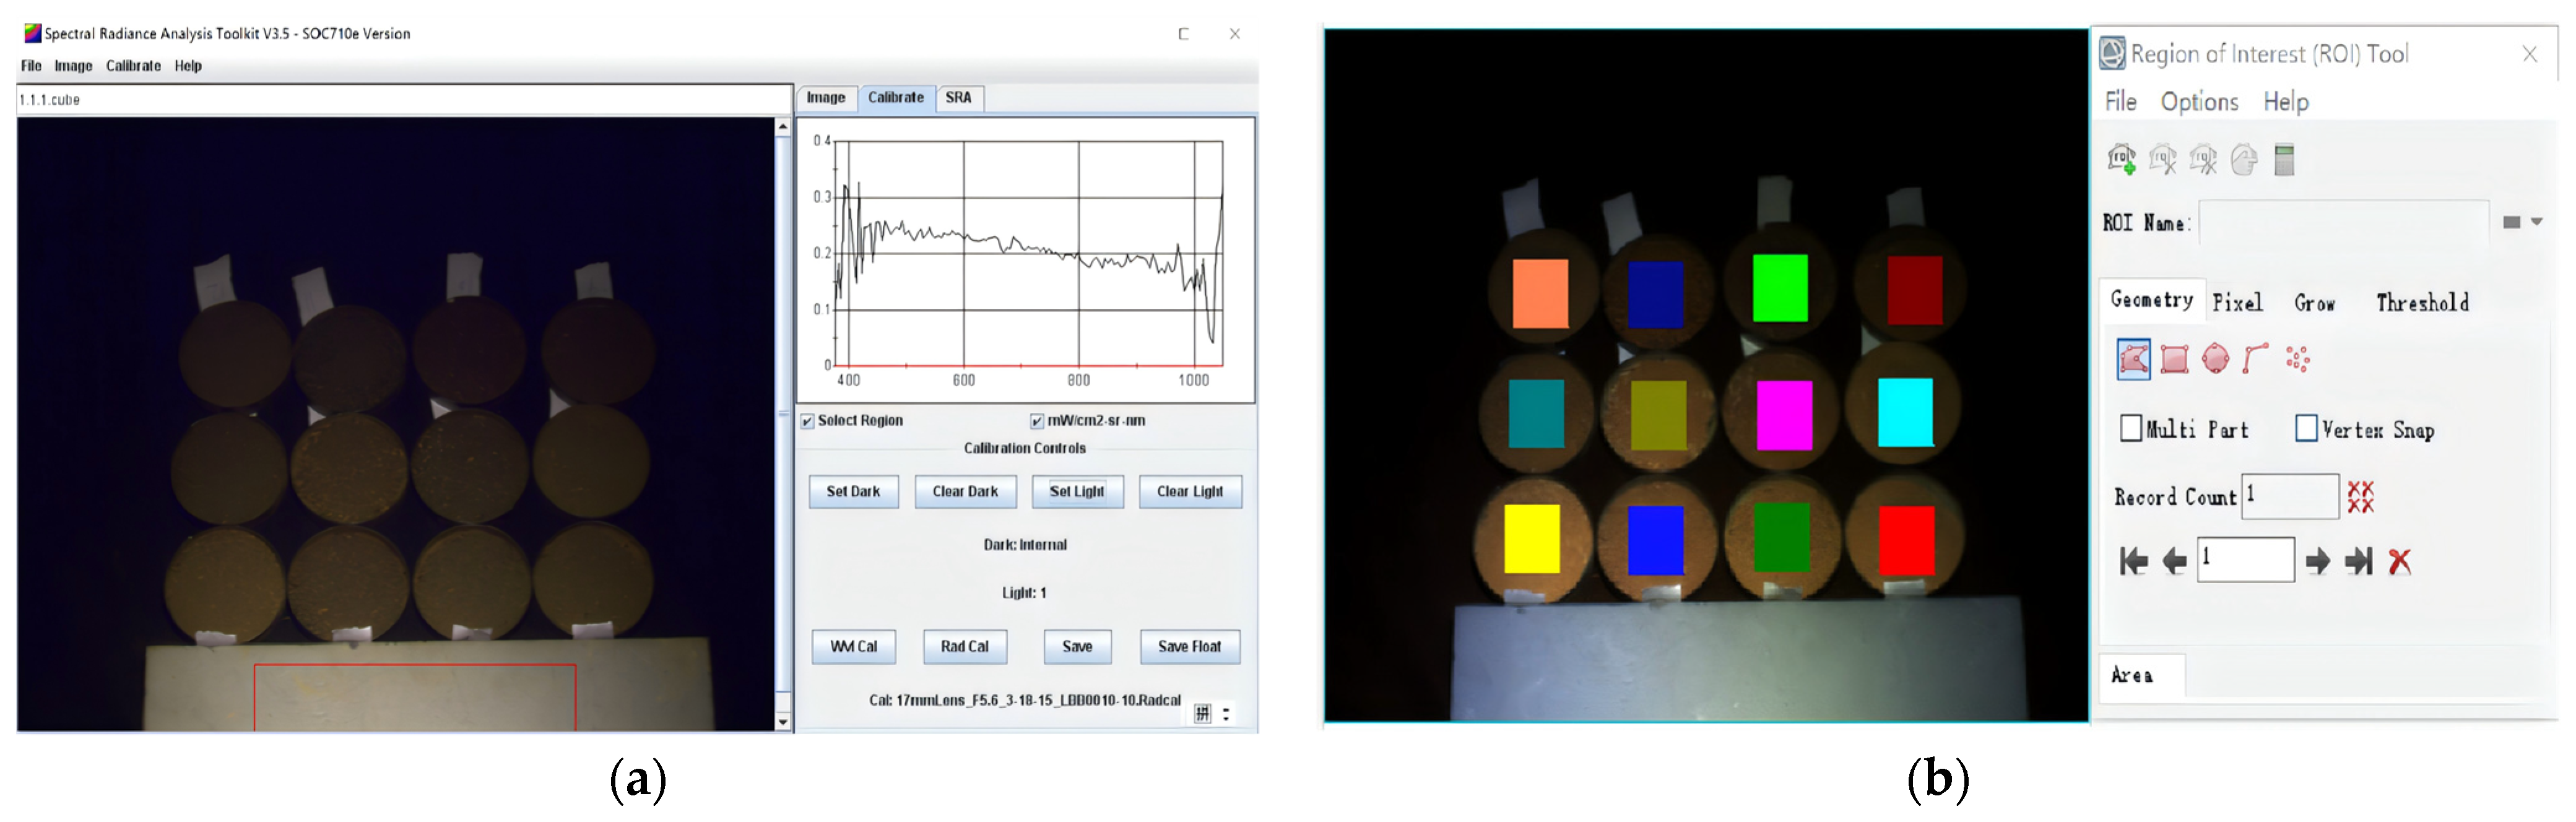Delete current record with red X
Viewport: 2576px width, 822px height.
click(x=2399, y=562)
